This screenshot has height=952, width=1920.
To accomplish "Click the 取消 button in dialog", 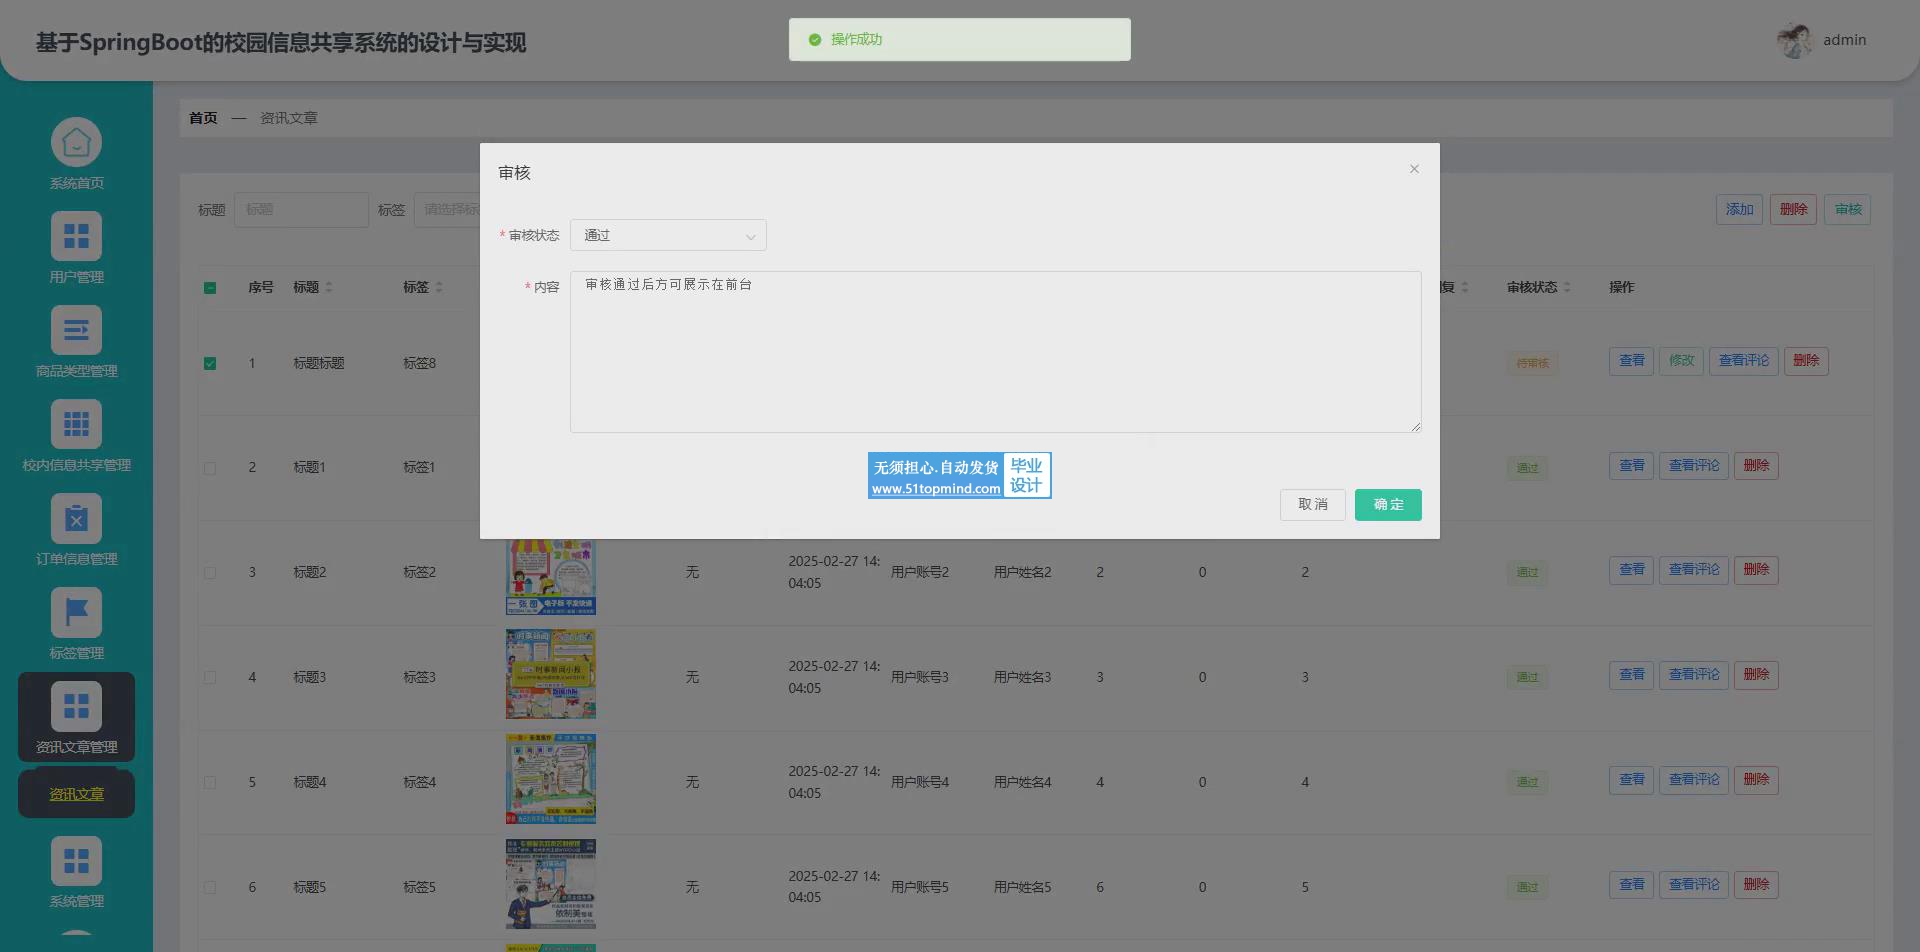I will [x=1312, y=505].
